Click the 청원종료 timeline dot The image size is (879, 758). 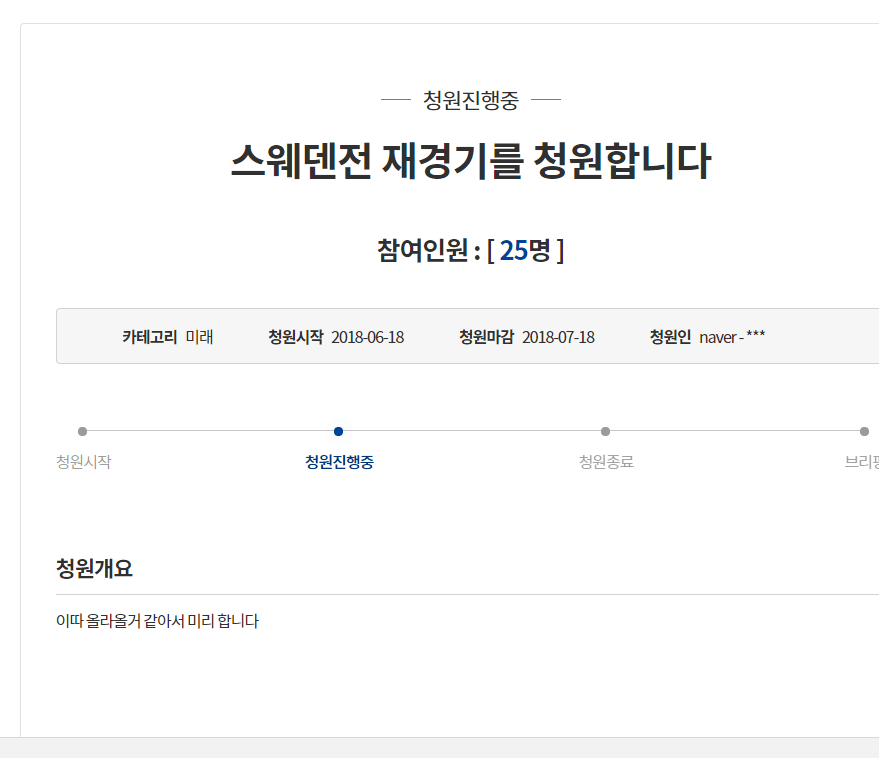605,431
